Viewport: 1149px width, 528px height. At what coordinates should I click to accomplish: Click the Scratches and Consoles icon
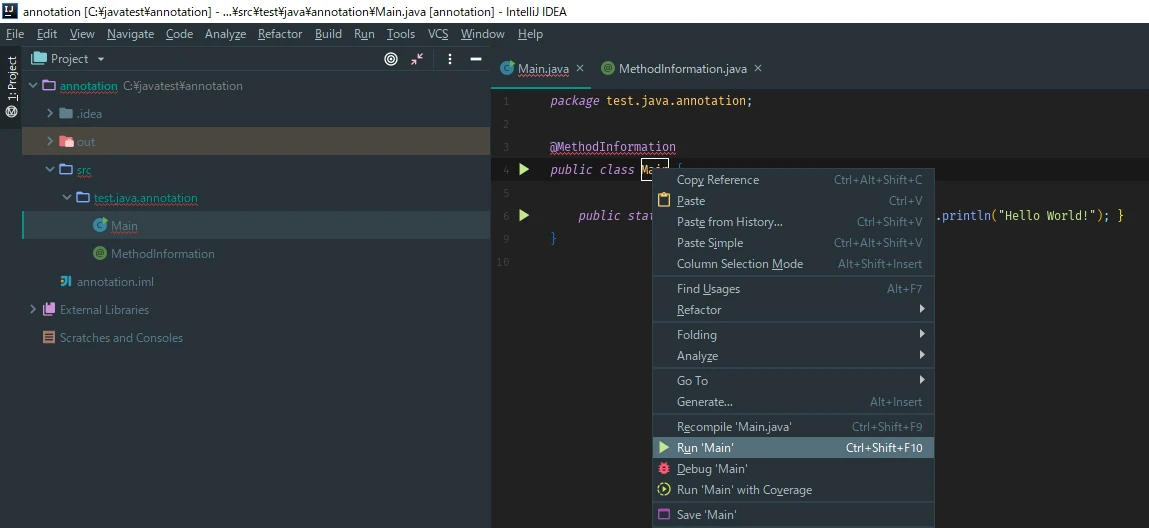pos(49,338)
